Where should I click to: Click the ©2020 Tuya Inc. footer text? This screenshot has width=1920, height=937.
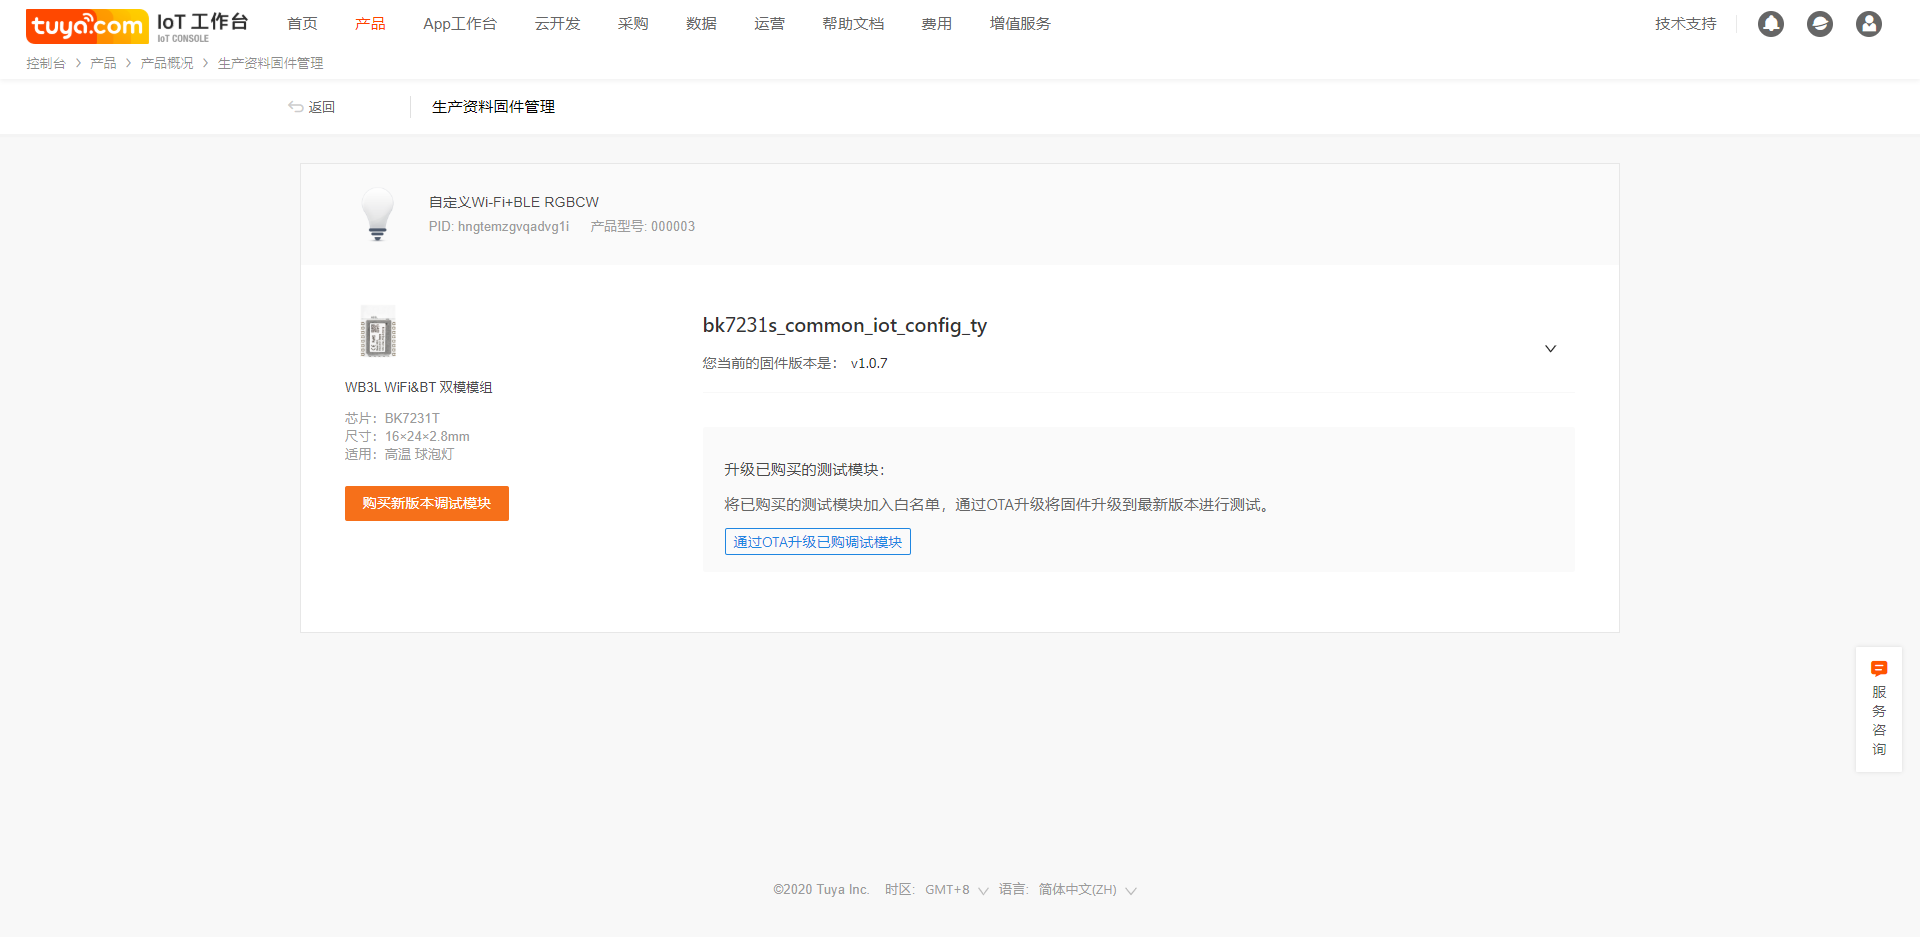pos(821,890)
